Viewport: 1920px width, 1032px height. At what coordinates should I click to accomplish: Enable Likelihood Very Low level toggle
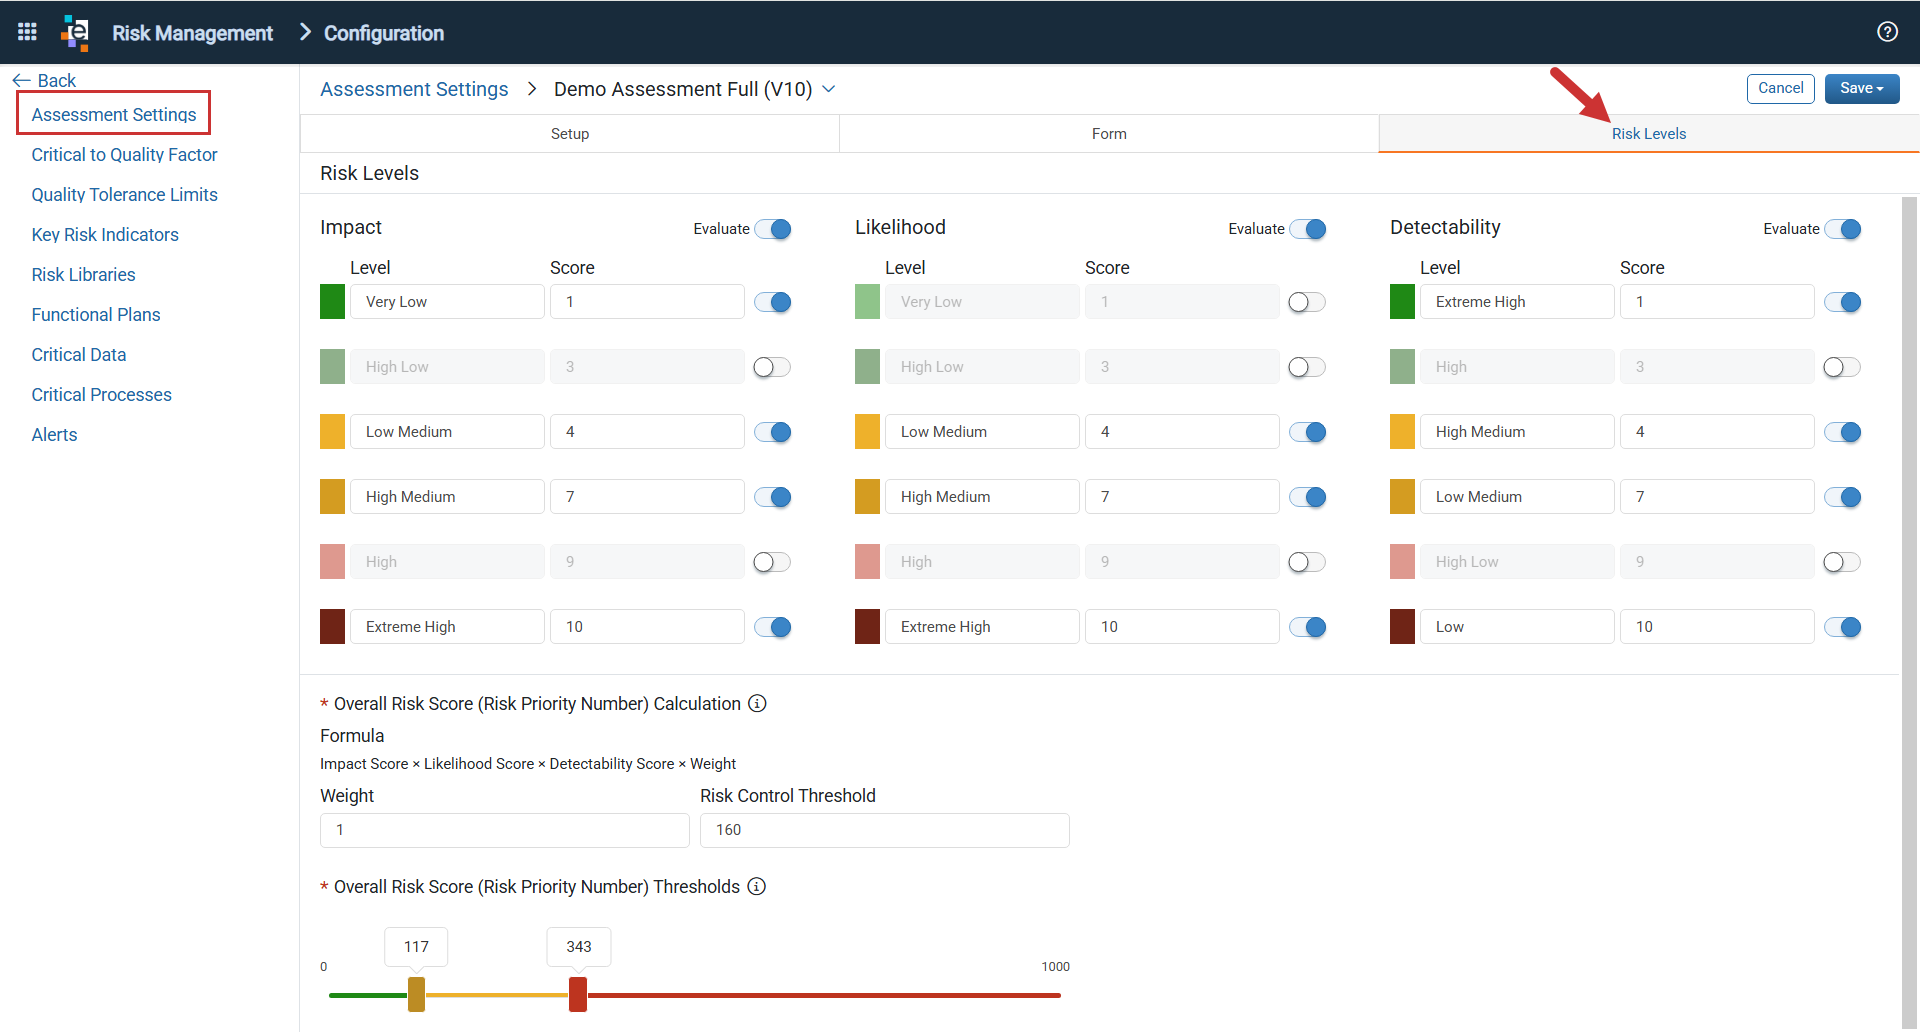[1308, 302]
